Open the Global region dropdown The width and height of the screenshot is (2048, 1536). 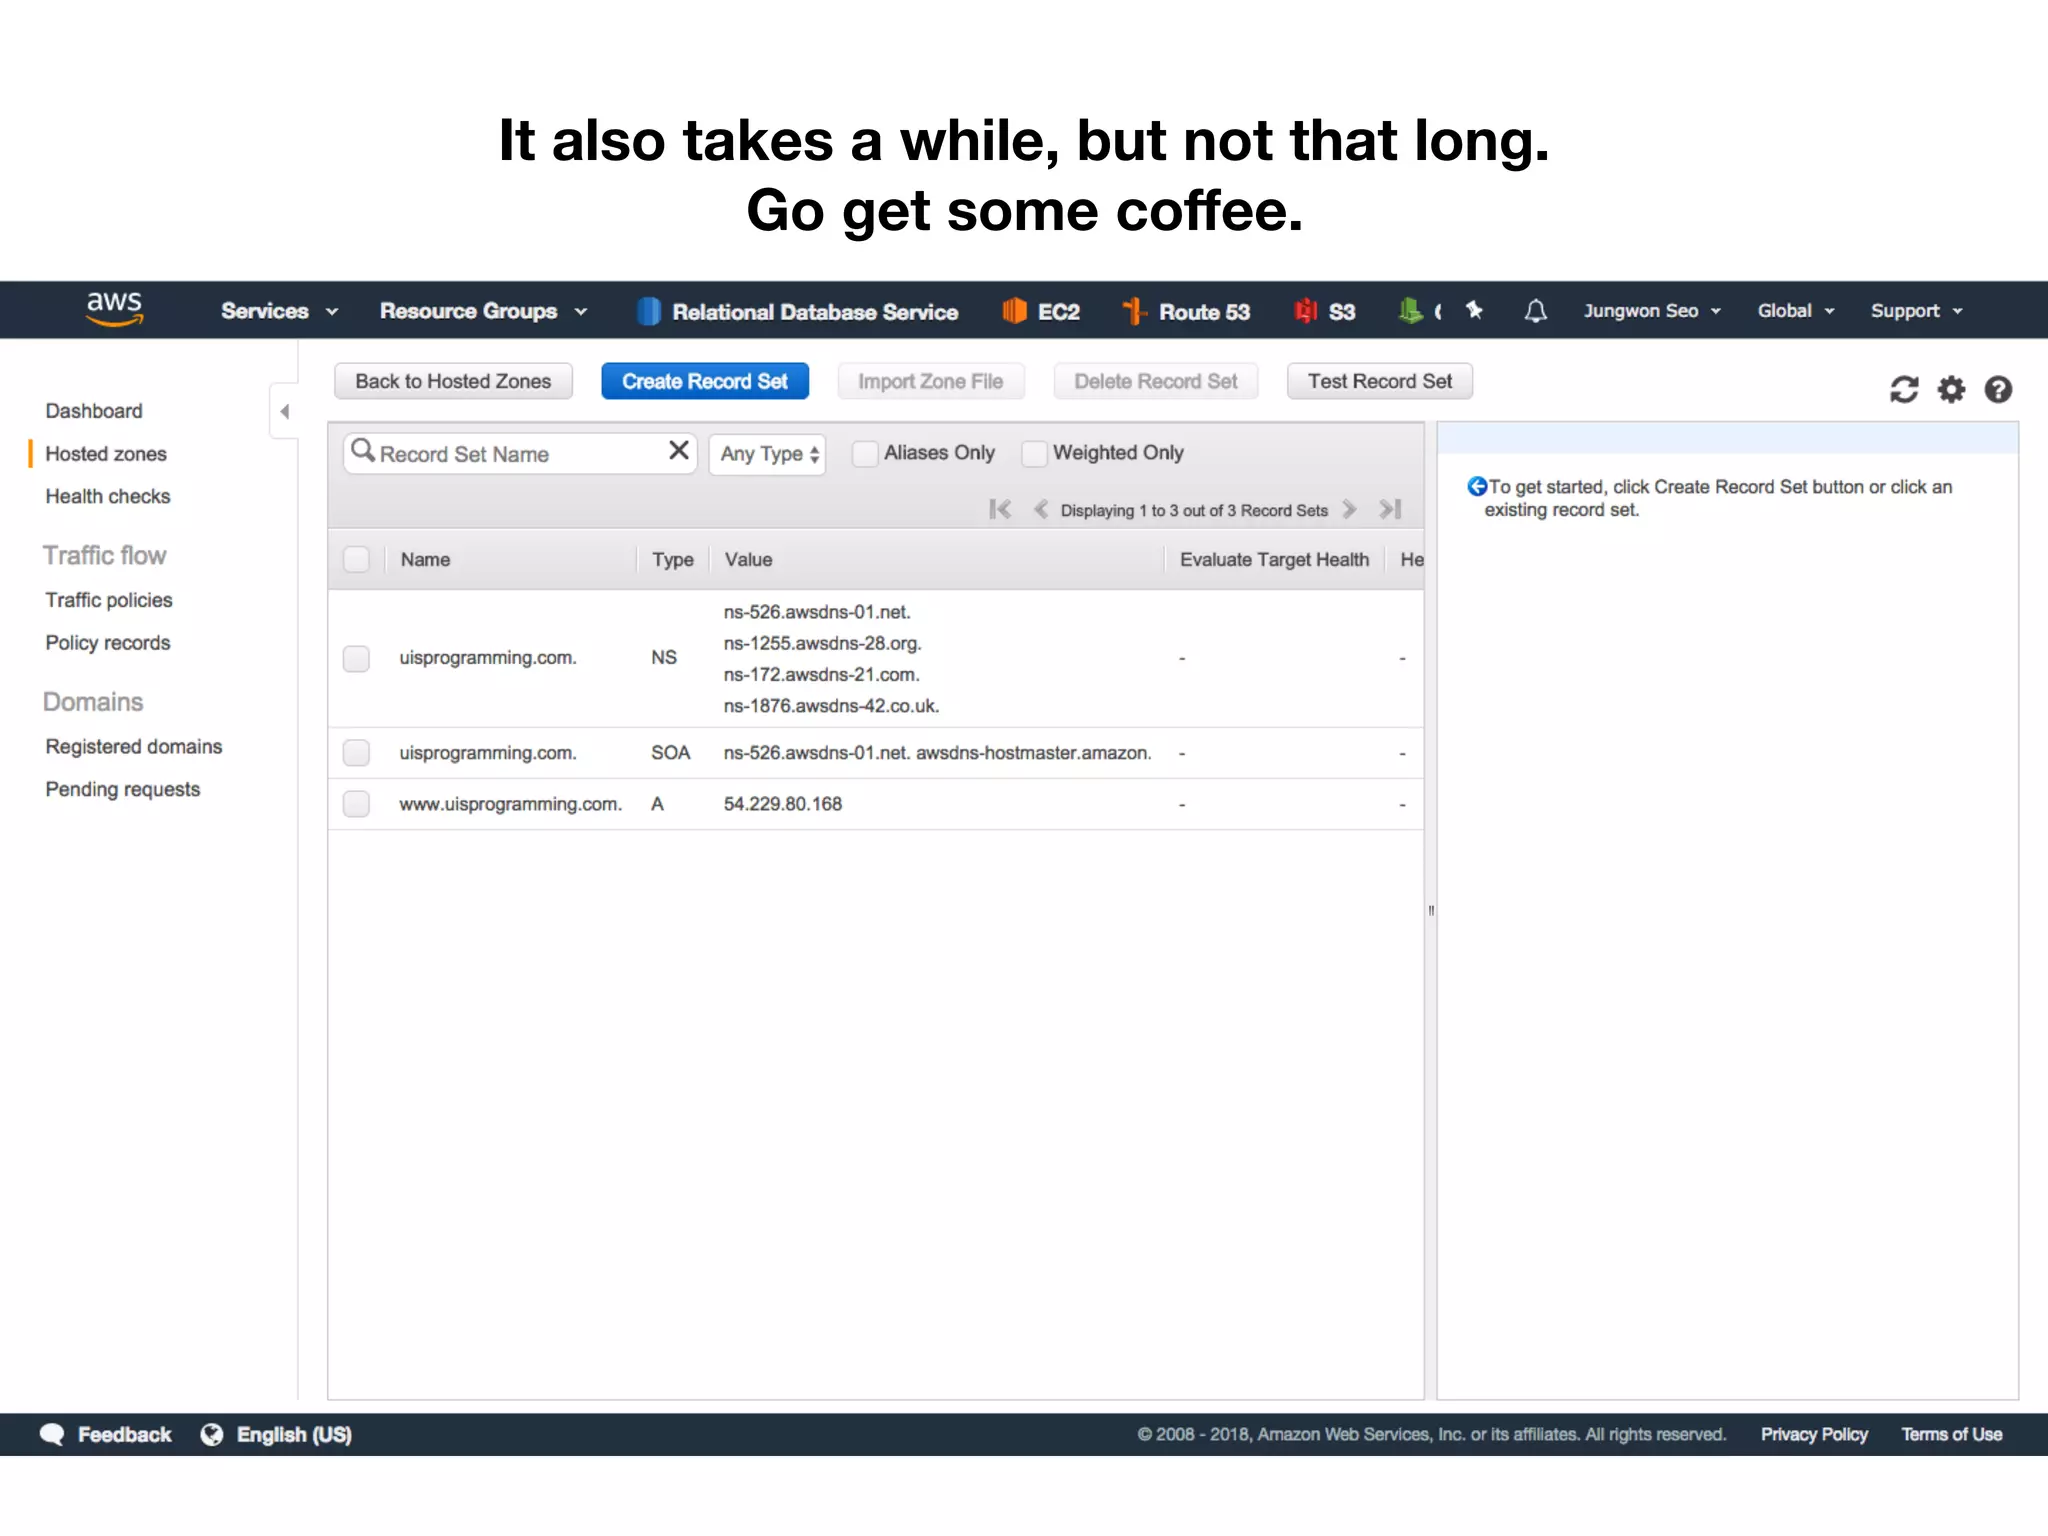click(1795, 311)
